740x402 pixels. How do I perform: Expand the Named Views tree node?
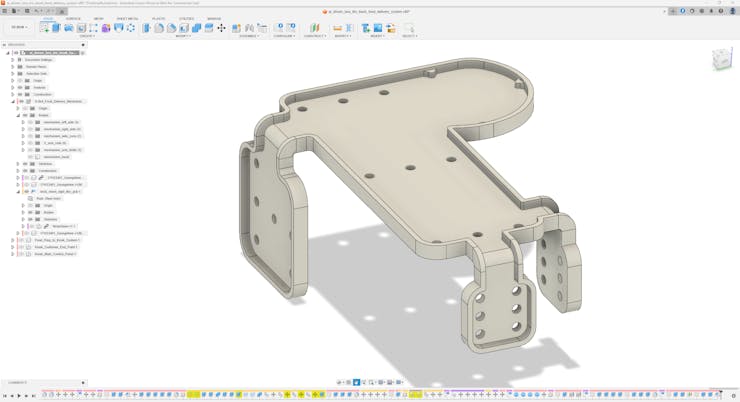[13, 67]
